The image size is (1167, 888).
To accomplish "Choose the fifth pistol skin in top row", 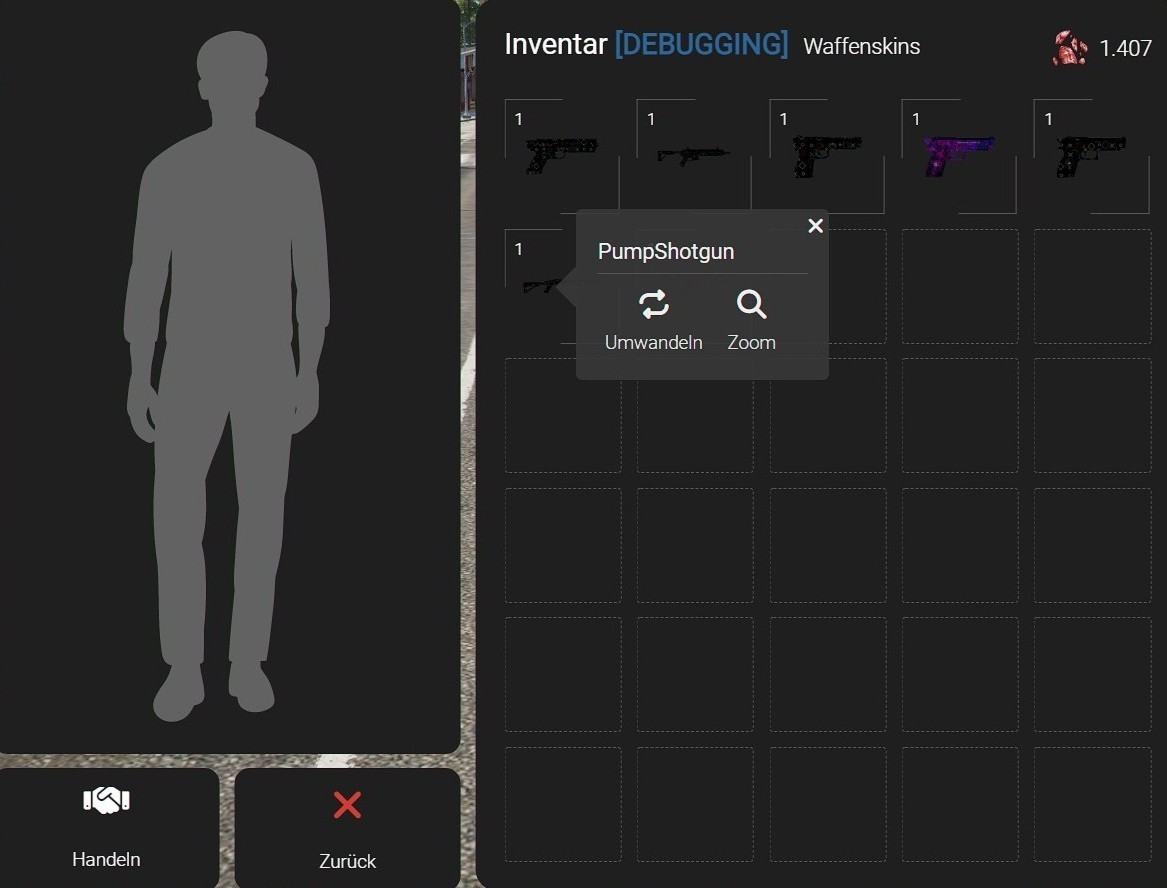I will (x=1090, y=156).
